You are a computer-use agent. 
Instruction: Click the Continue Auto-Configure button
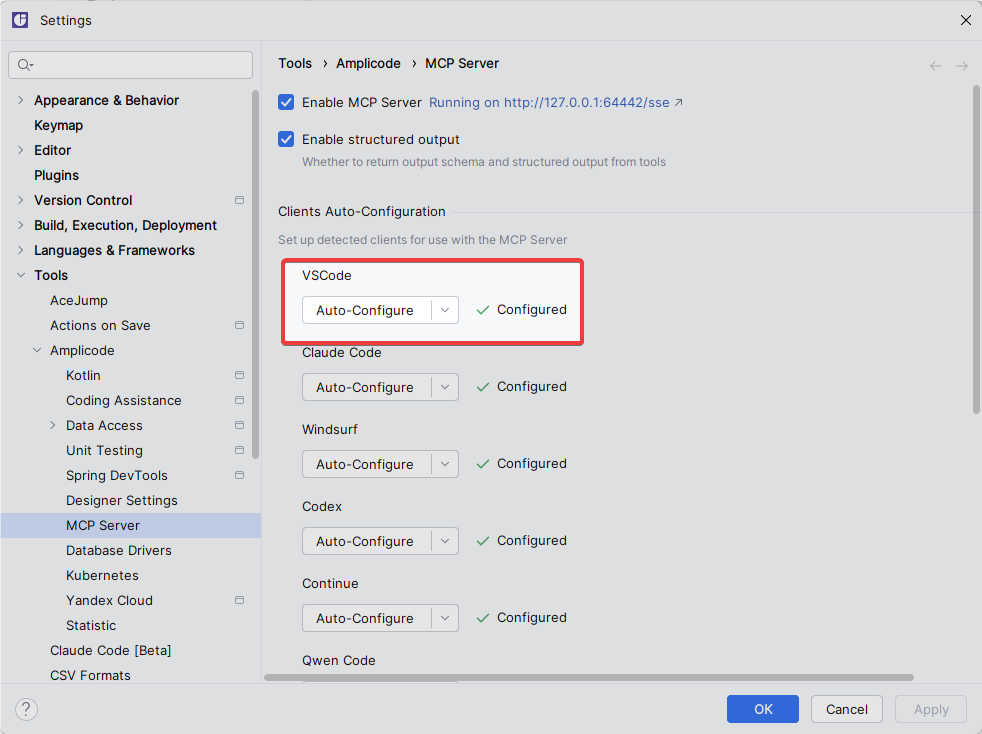pos(366,618)
